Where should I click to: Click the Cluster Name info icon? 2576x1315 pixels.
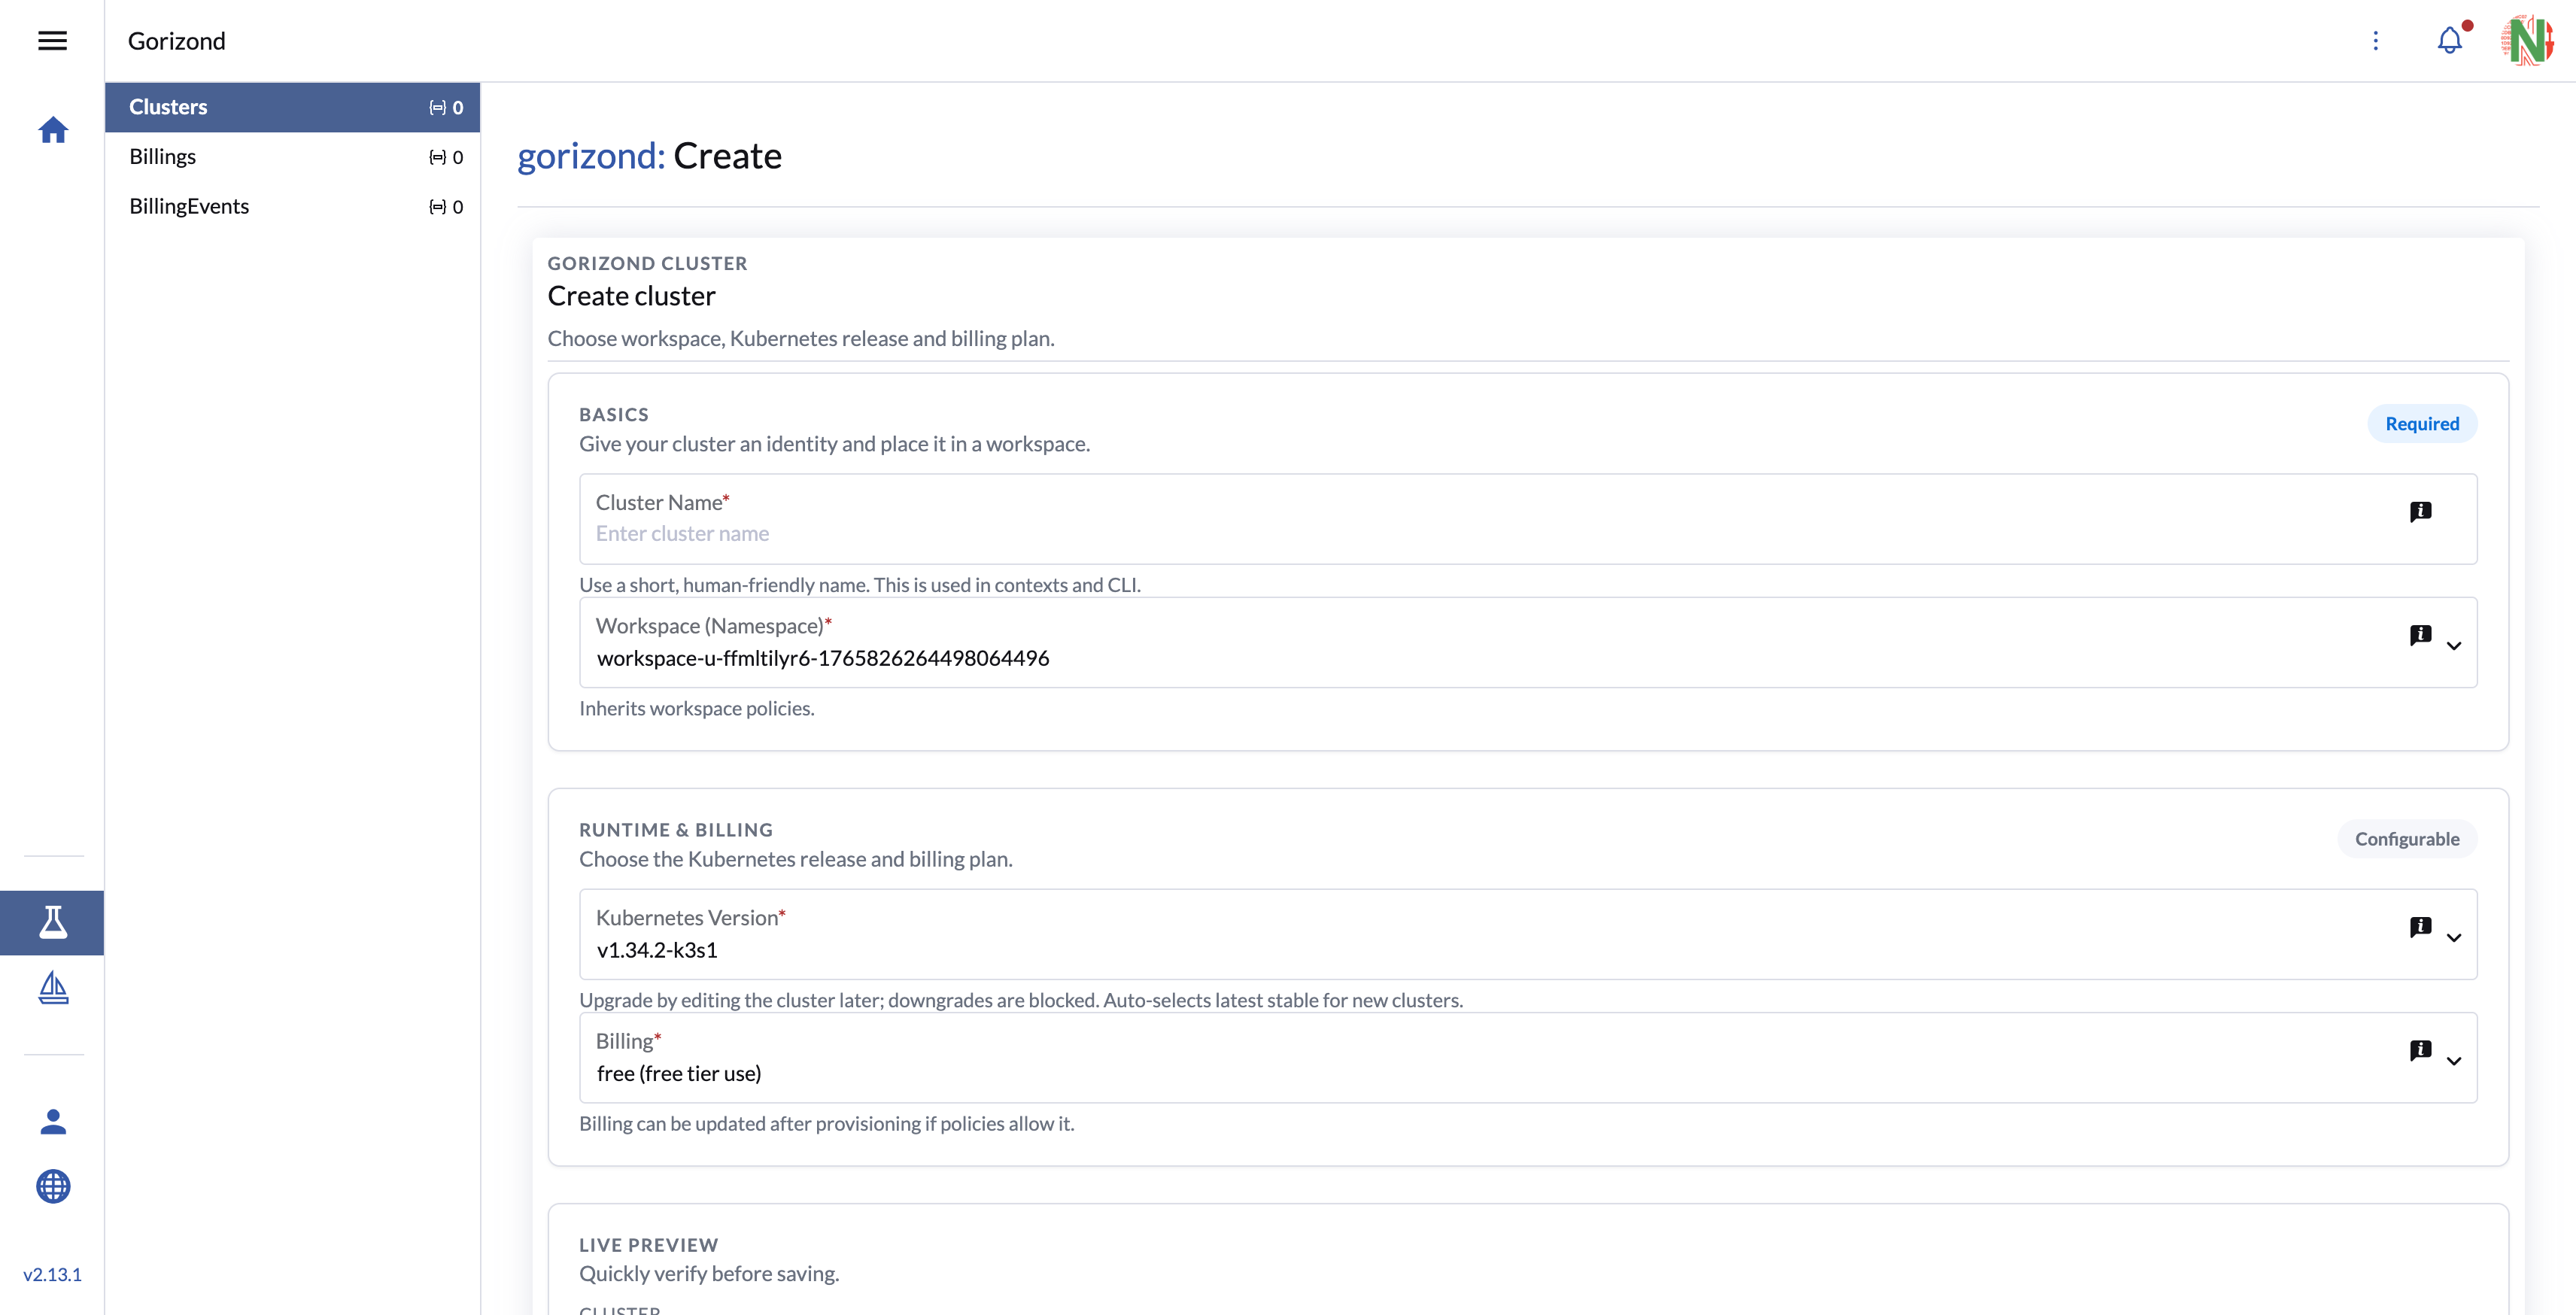(x=2421, y=511)
